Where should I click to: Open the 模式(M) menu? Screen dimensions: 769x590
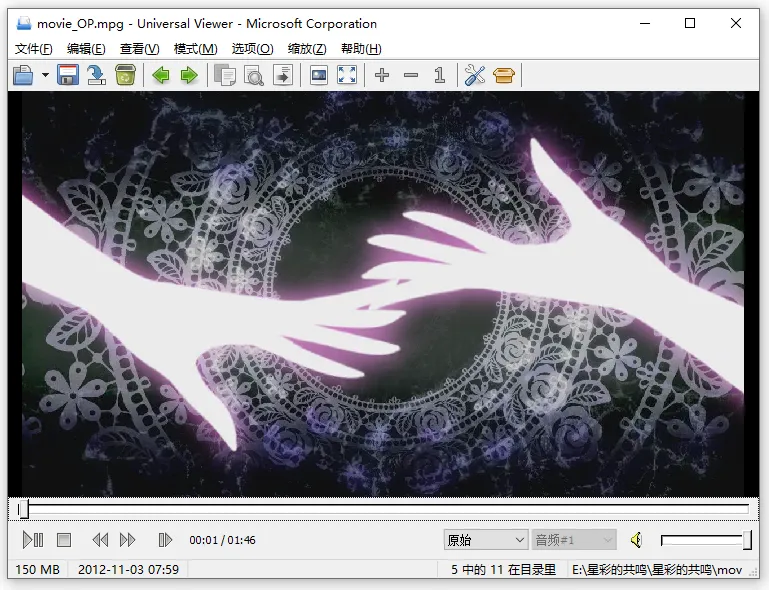pyautogui.click(x=196, y=49)
